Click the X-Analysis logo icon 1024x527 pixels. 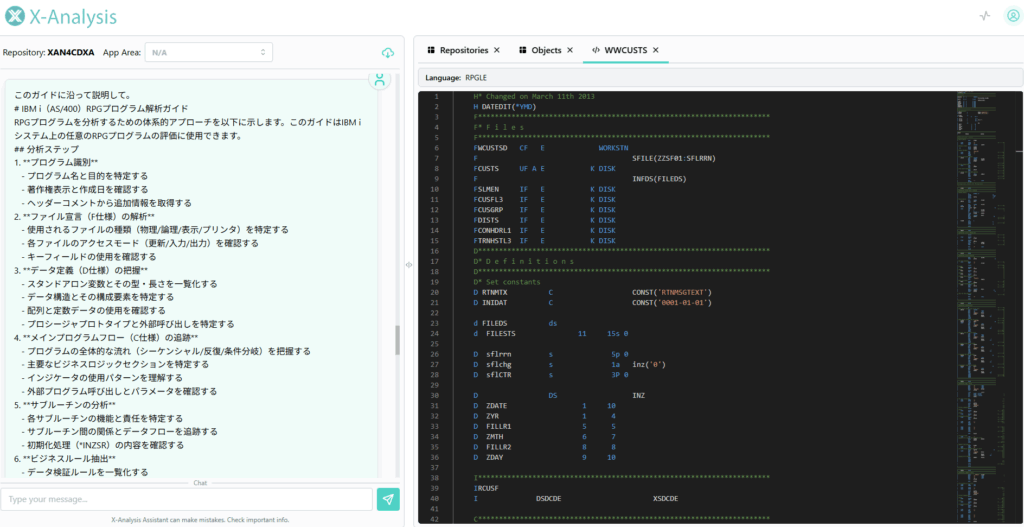[x=14, y=16]
